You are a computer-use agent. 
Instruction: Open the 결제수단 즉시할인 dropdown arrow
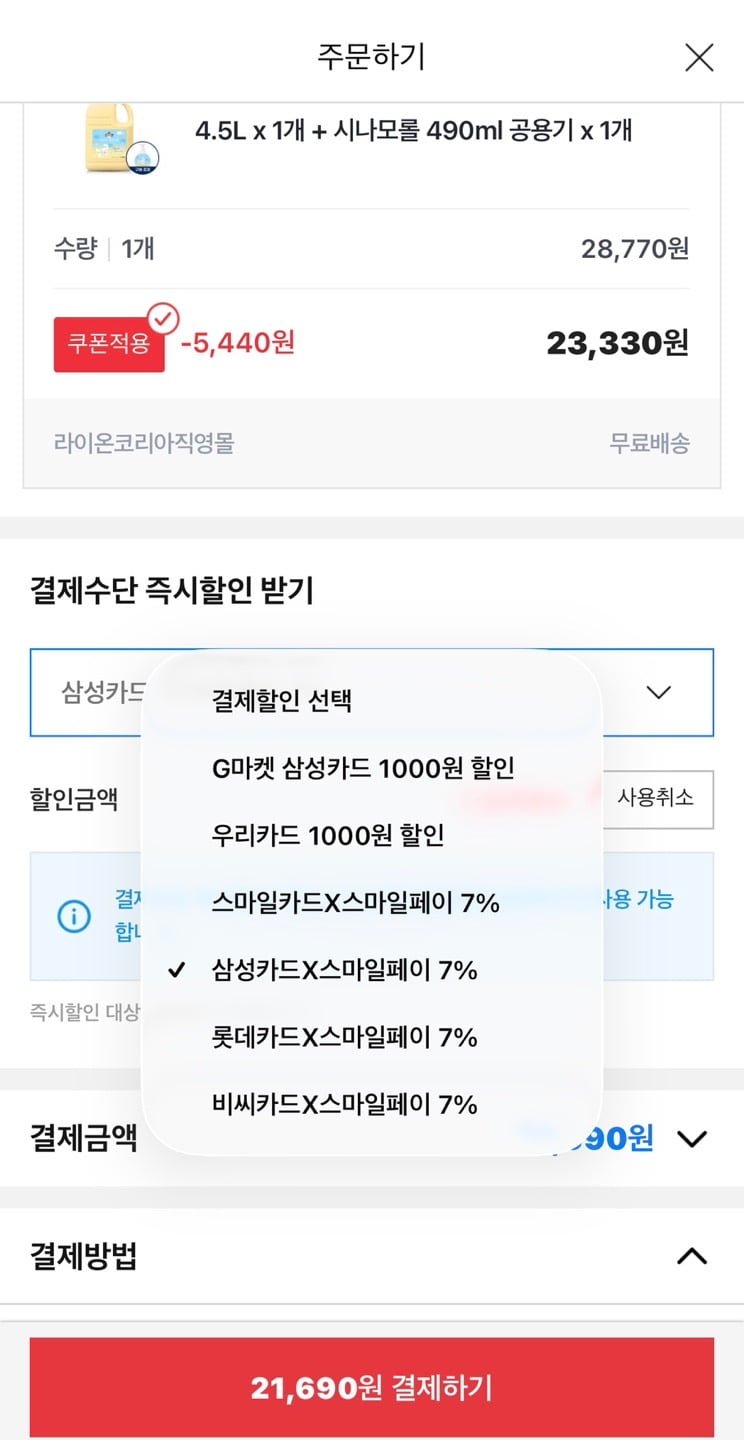pyautogui.click(x=658, y=692)
